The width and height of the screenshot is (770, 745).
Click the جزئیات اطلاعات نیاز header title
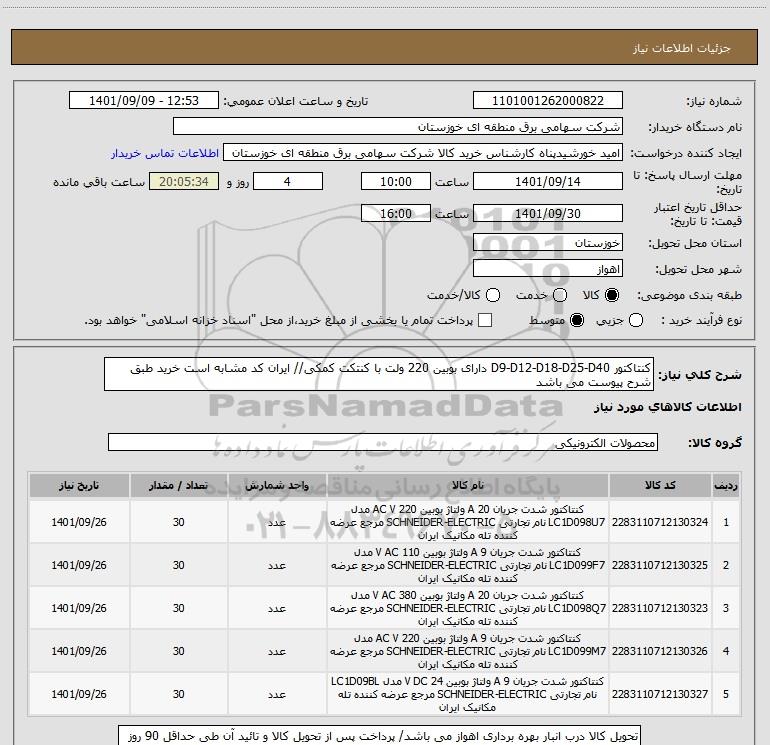(682, 48)
